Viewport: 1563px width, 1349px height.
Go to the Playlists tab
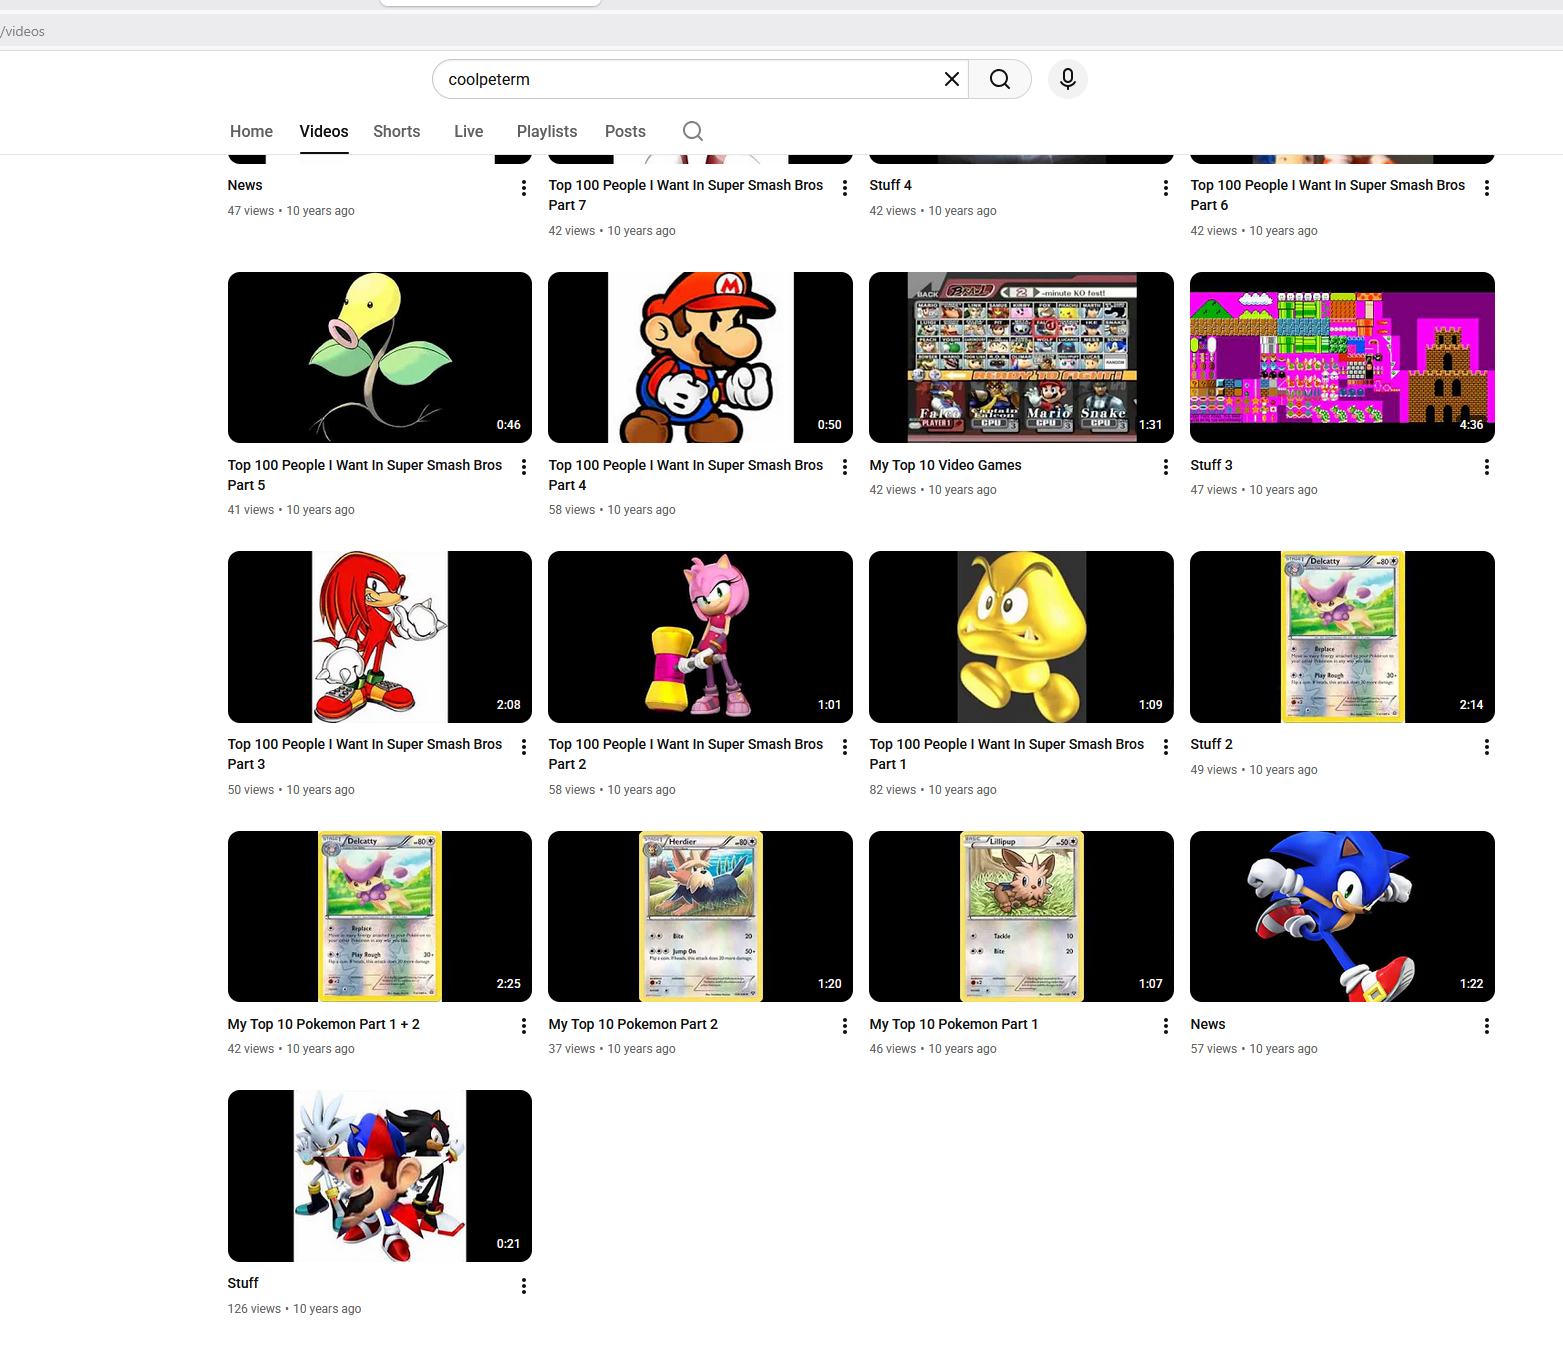[x=546, y=131]
